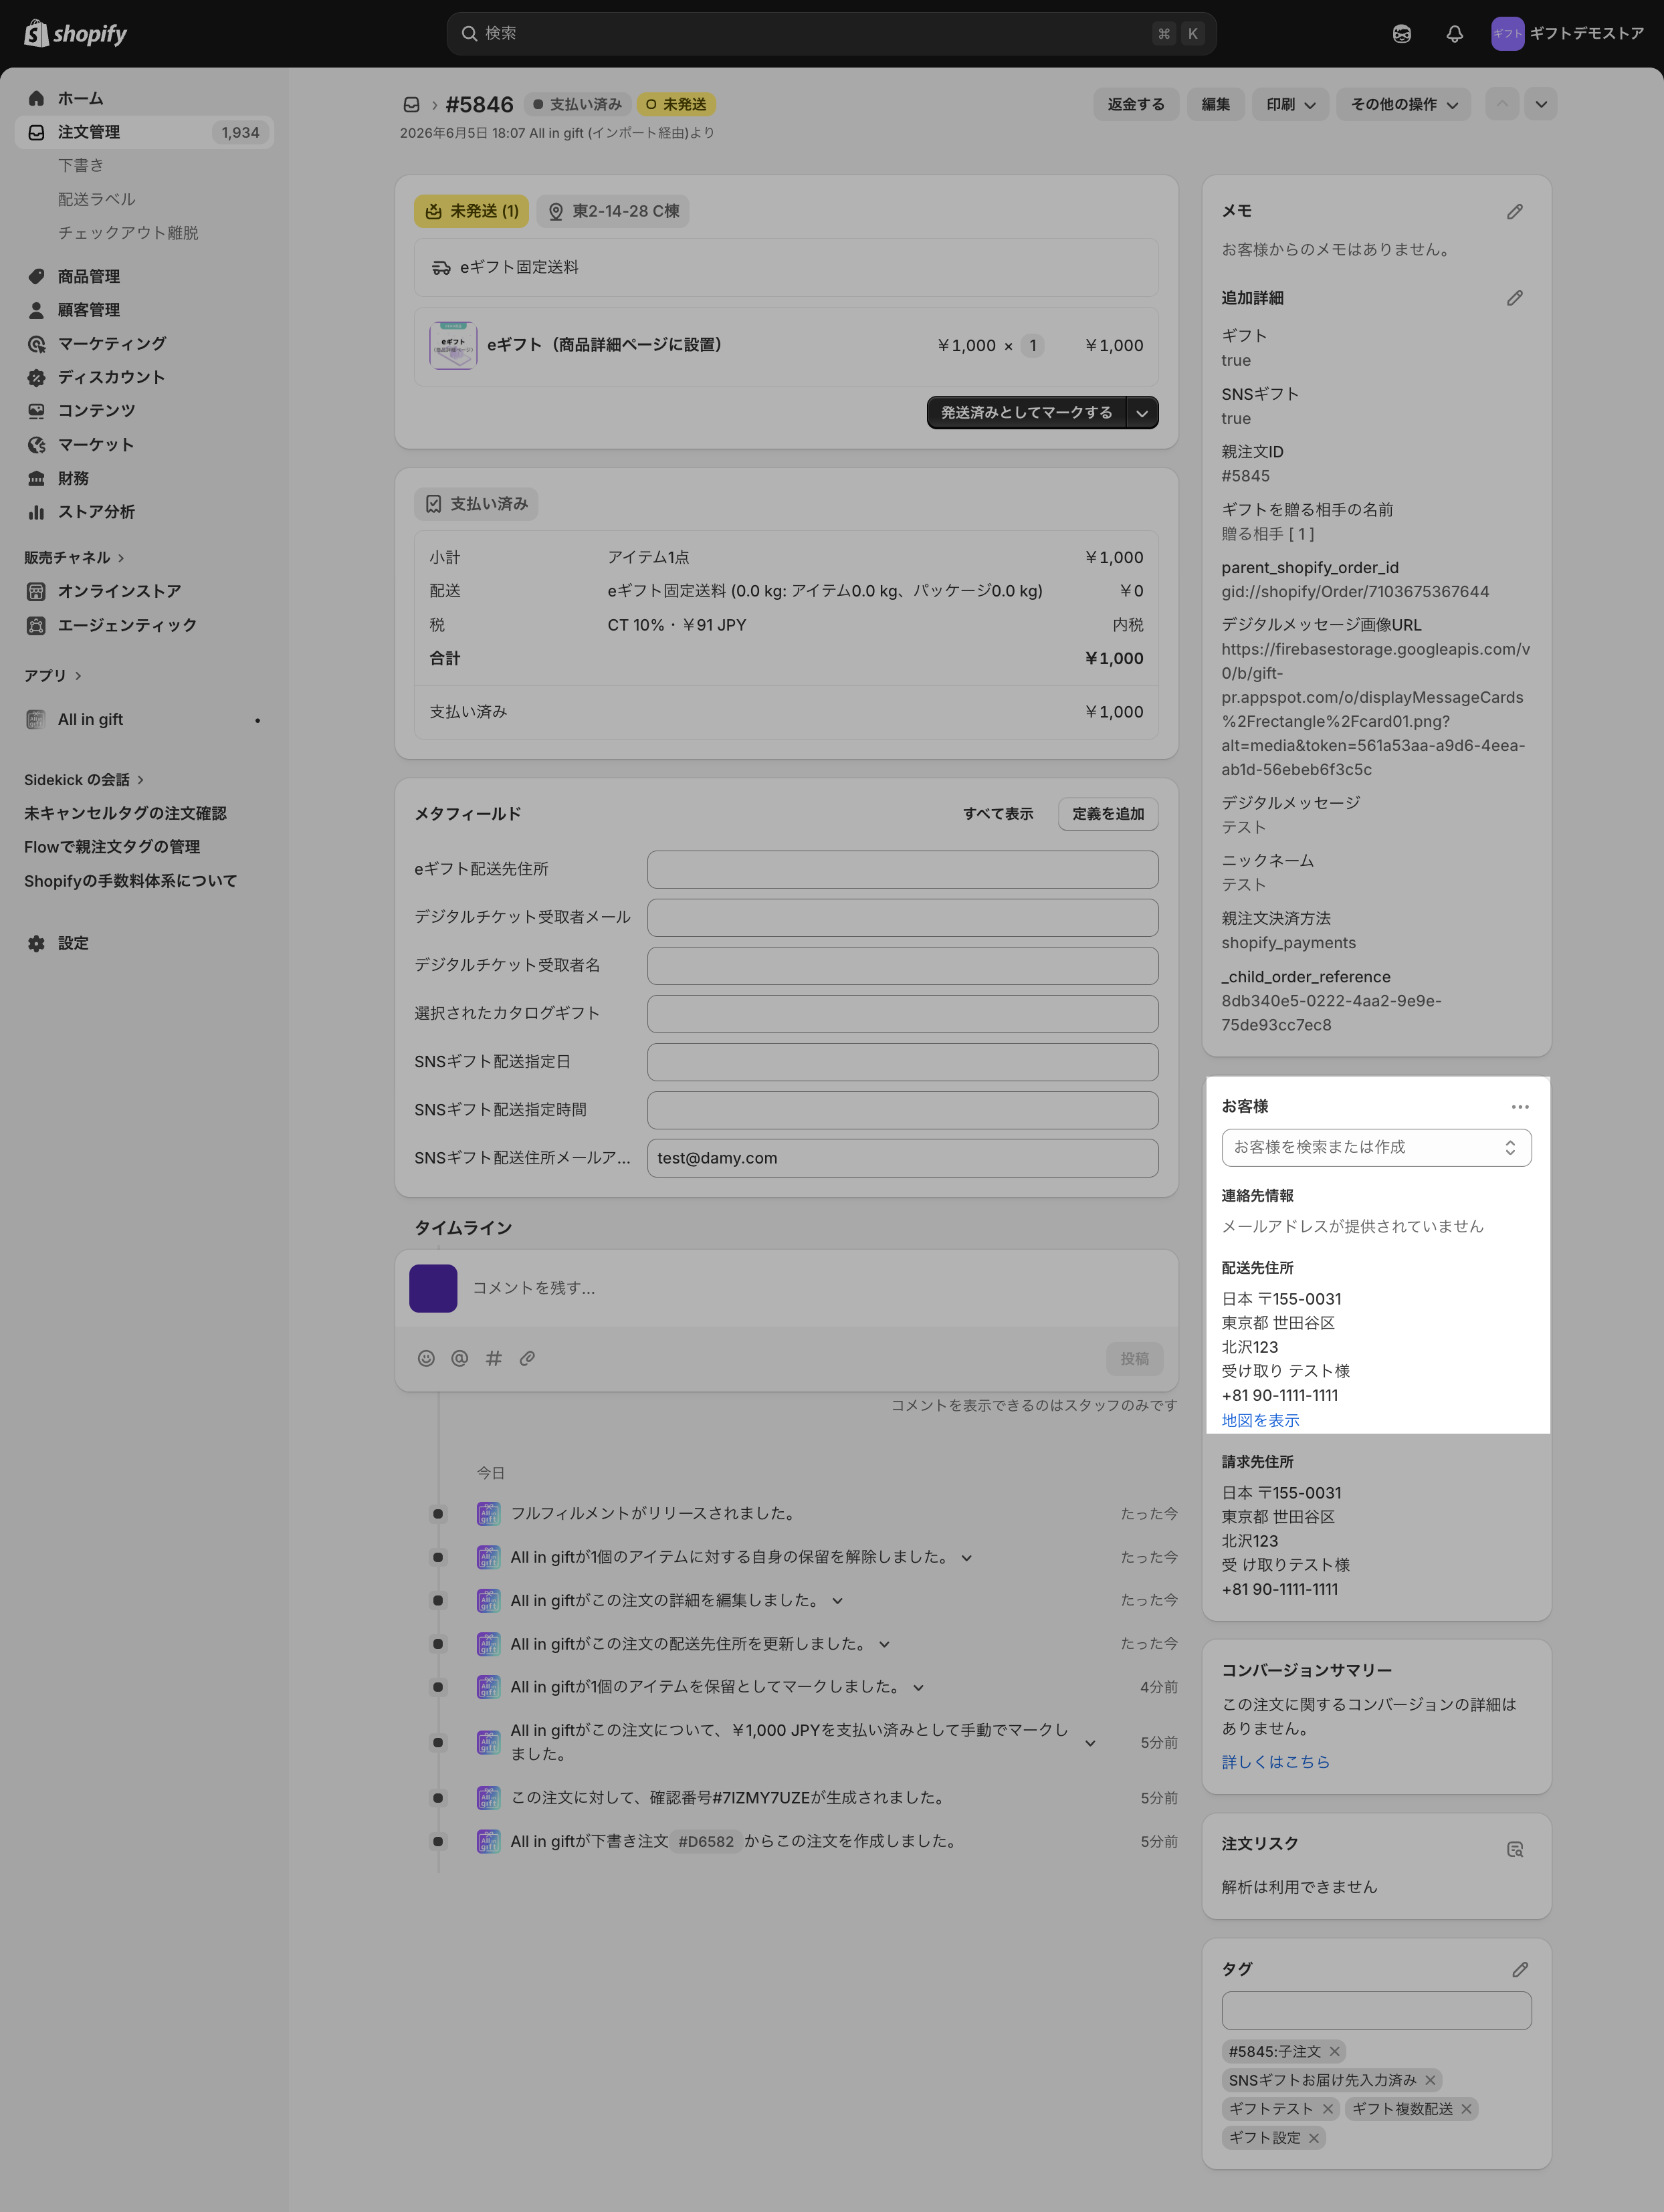Click the 設定 gear icon
The width and height of the screenshot is (1664, 2212).
point(36,943)
